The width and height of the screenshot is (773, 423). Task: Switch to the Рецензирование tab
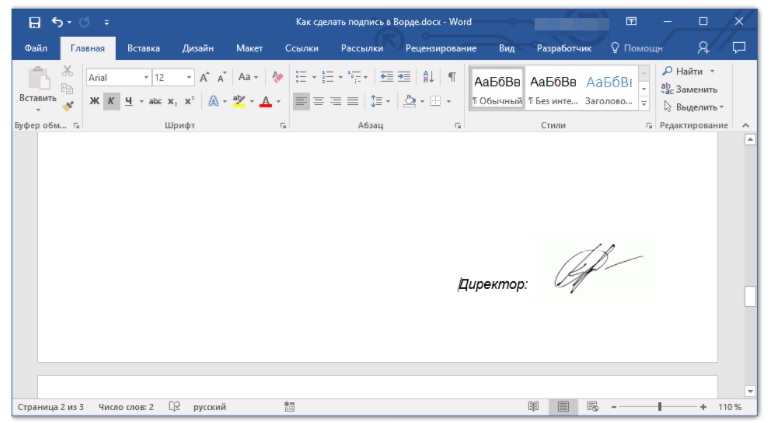[440, 47]
